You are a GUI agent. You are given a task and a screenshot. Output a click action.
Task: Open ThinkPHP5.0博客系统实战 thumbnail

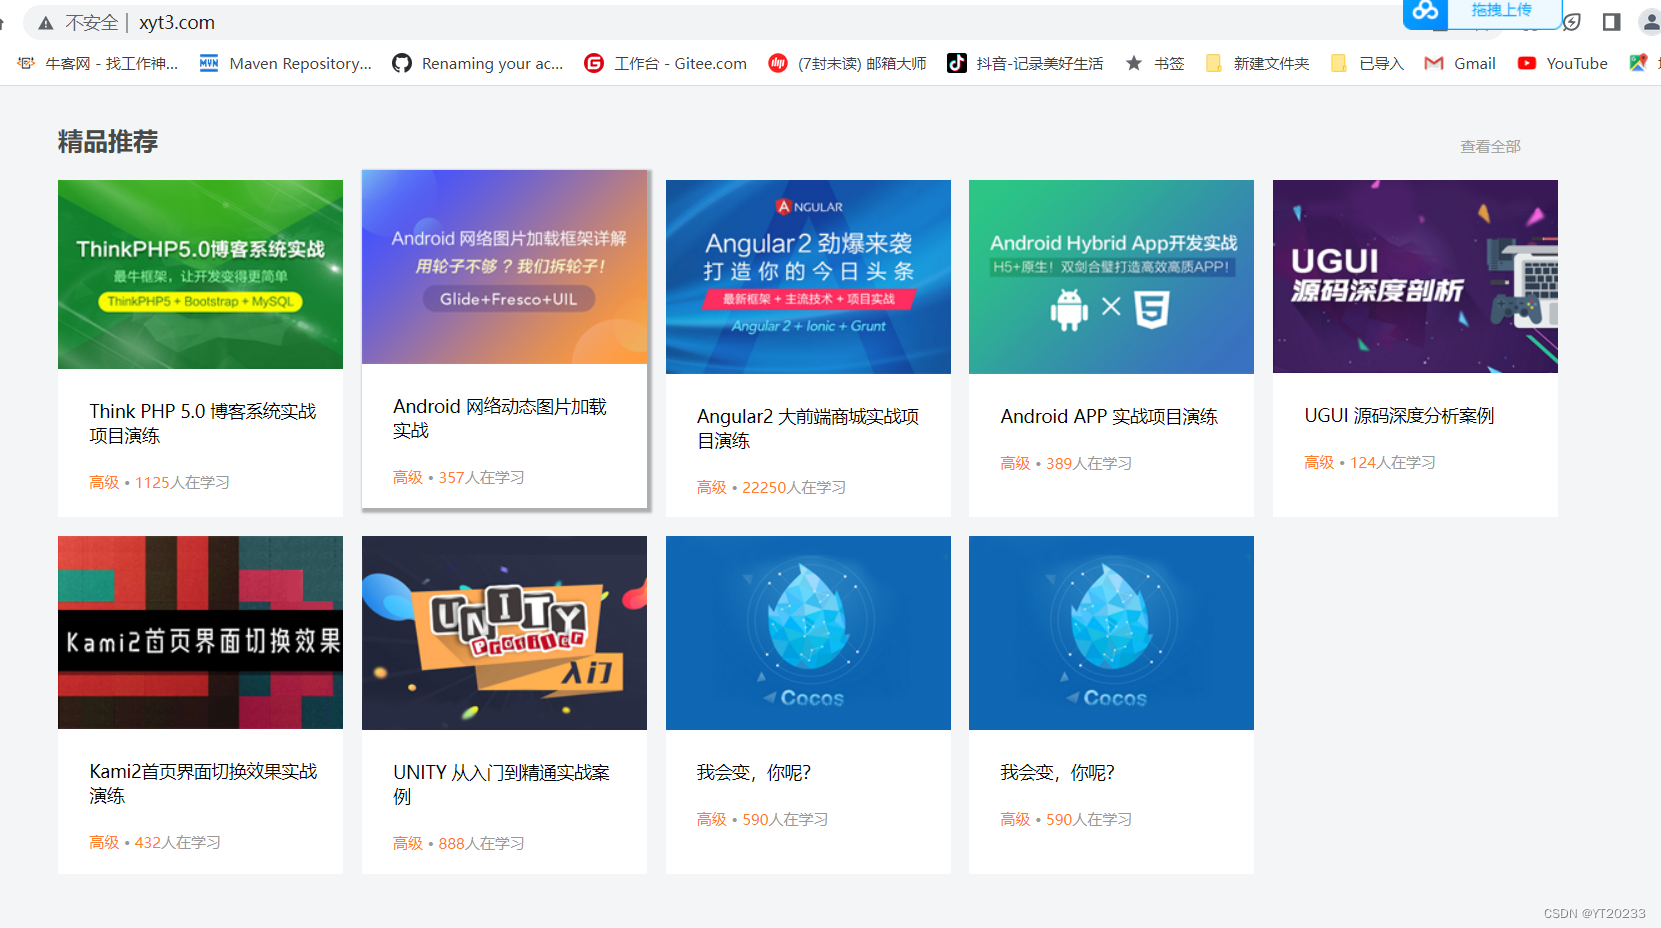point(200,274)
